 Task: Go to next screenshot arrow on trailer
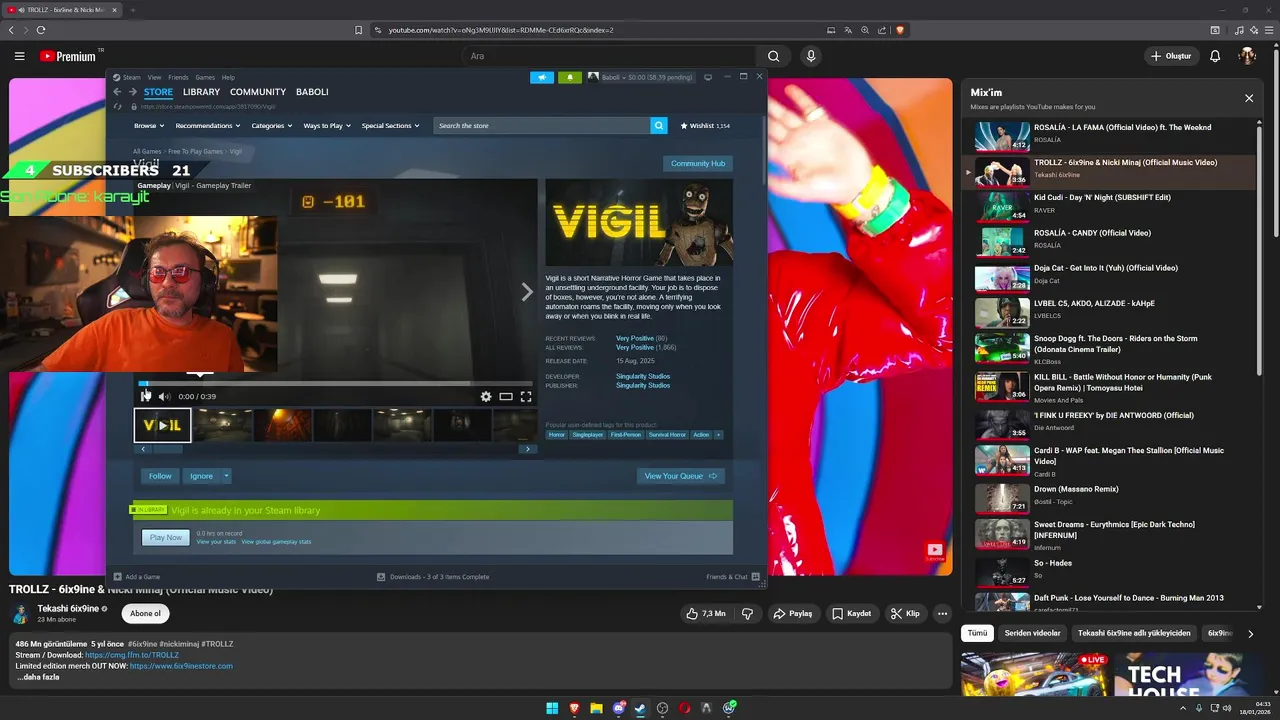pos(527,292)
